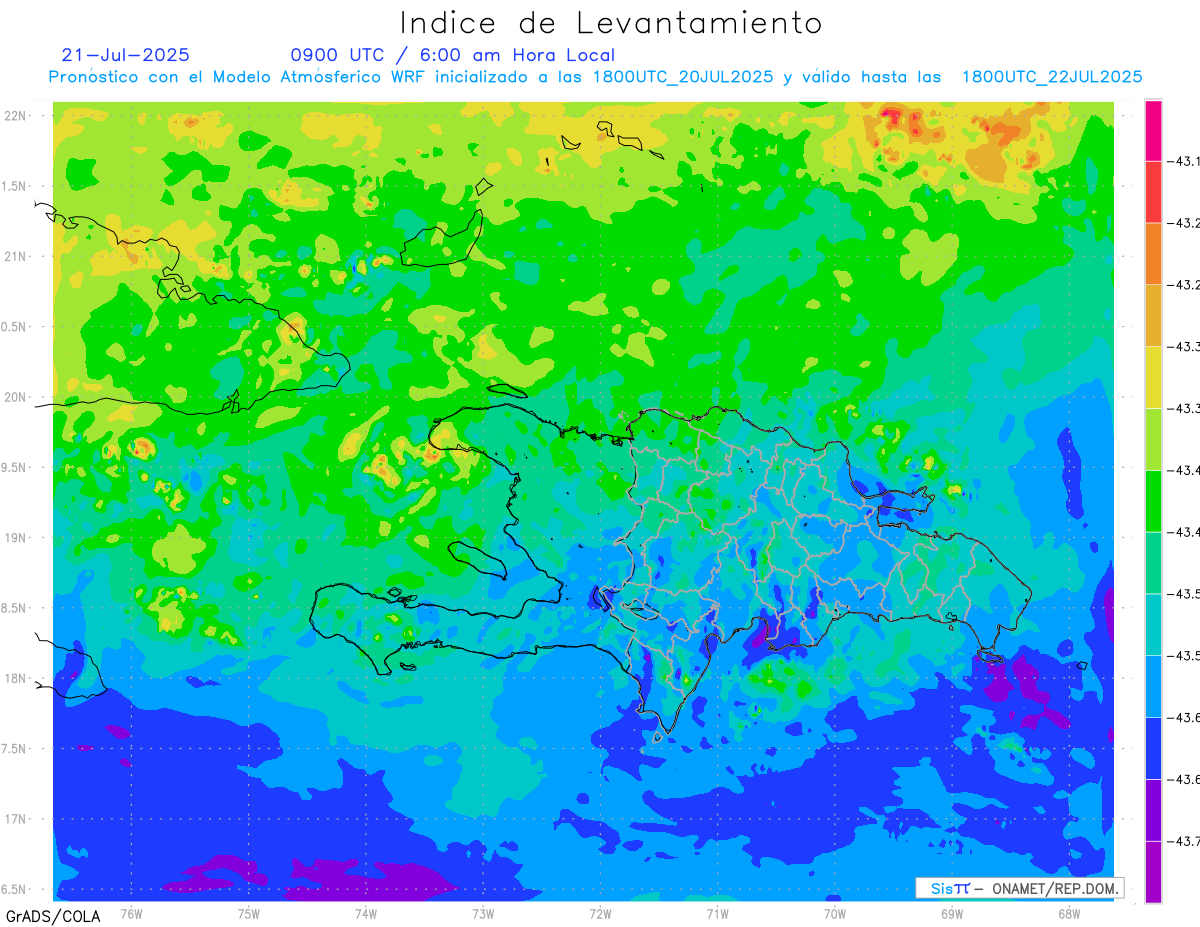This screenshot has width=1200, height=927.
Task: Click the '18N' latitude label
Action: pos(17,679)
